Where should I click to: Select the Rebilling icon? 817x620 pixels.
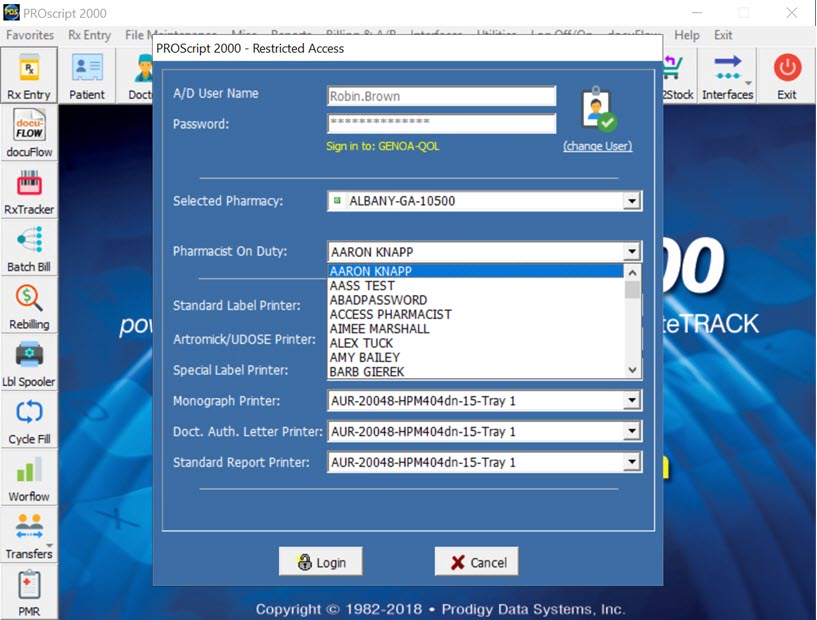[x=29, y=305]
